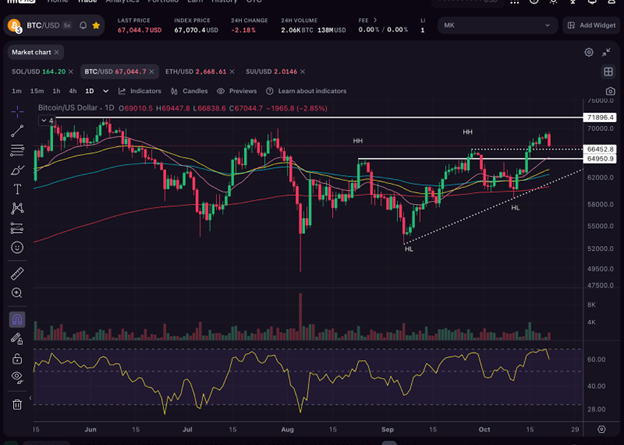
Task: Open chart settings gear icon
Action: 589,51
